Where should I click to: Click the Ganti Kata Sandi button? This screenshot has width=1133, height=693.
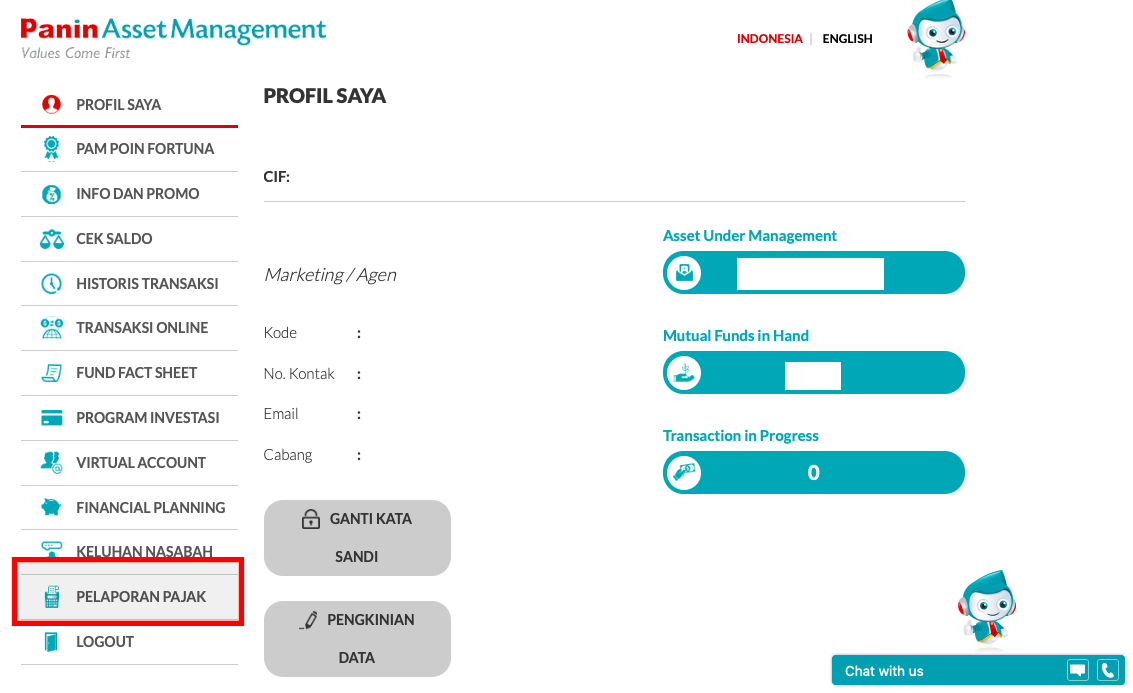(x=357, y=538)
